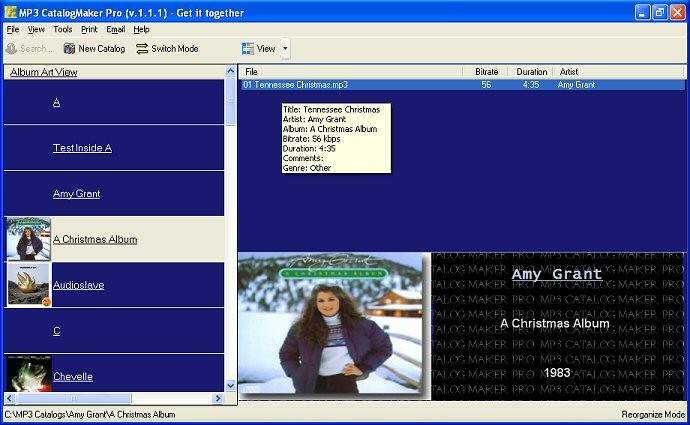This screenshot has width=690, height=425.
Task: Click the large Amy Grant cover artwork
Action: tap(330, 323)
